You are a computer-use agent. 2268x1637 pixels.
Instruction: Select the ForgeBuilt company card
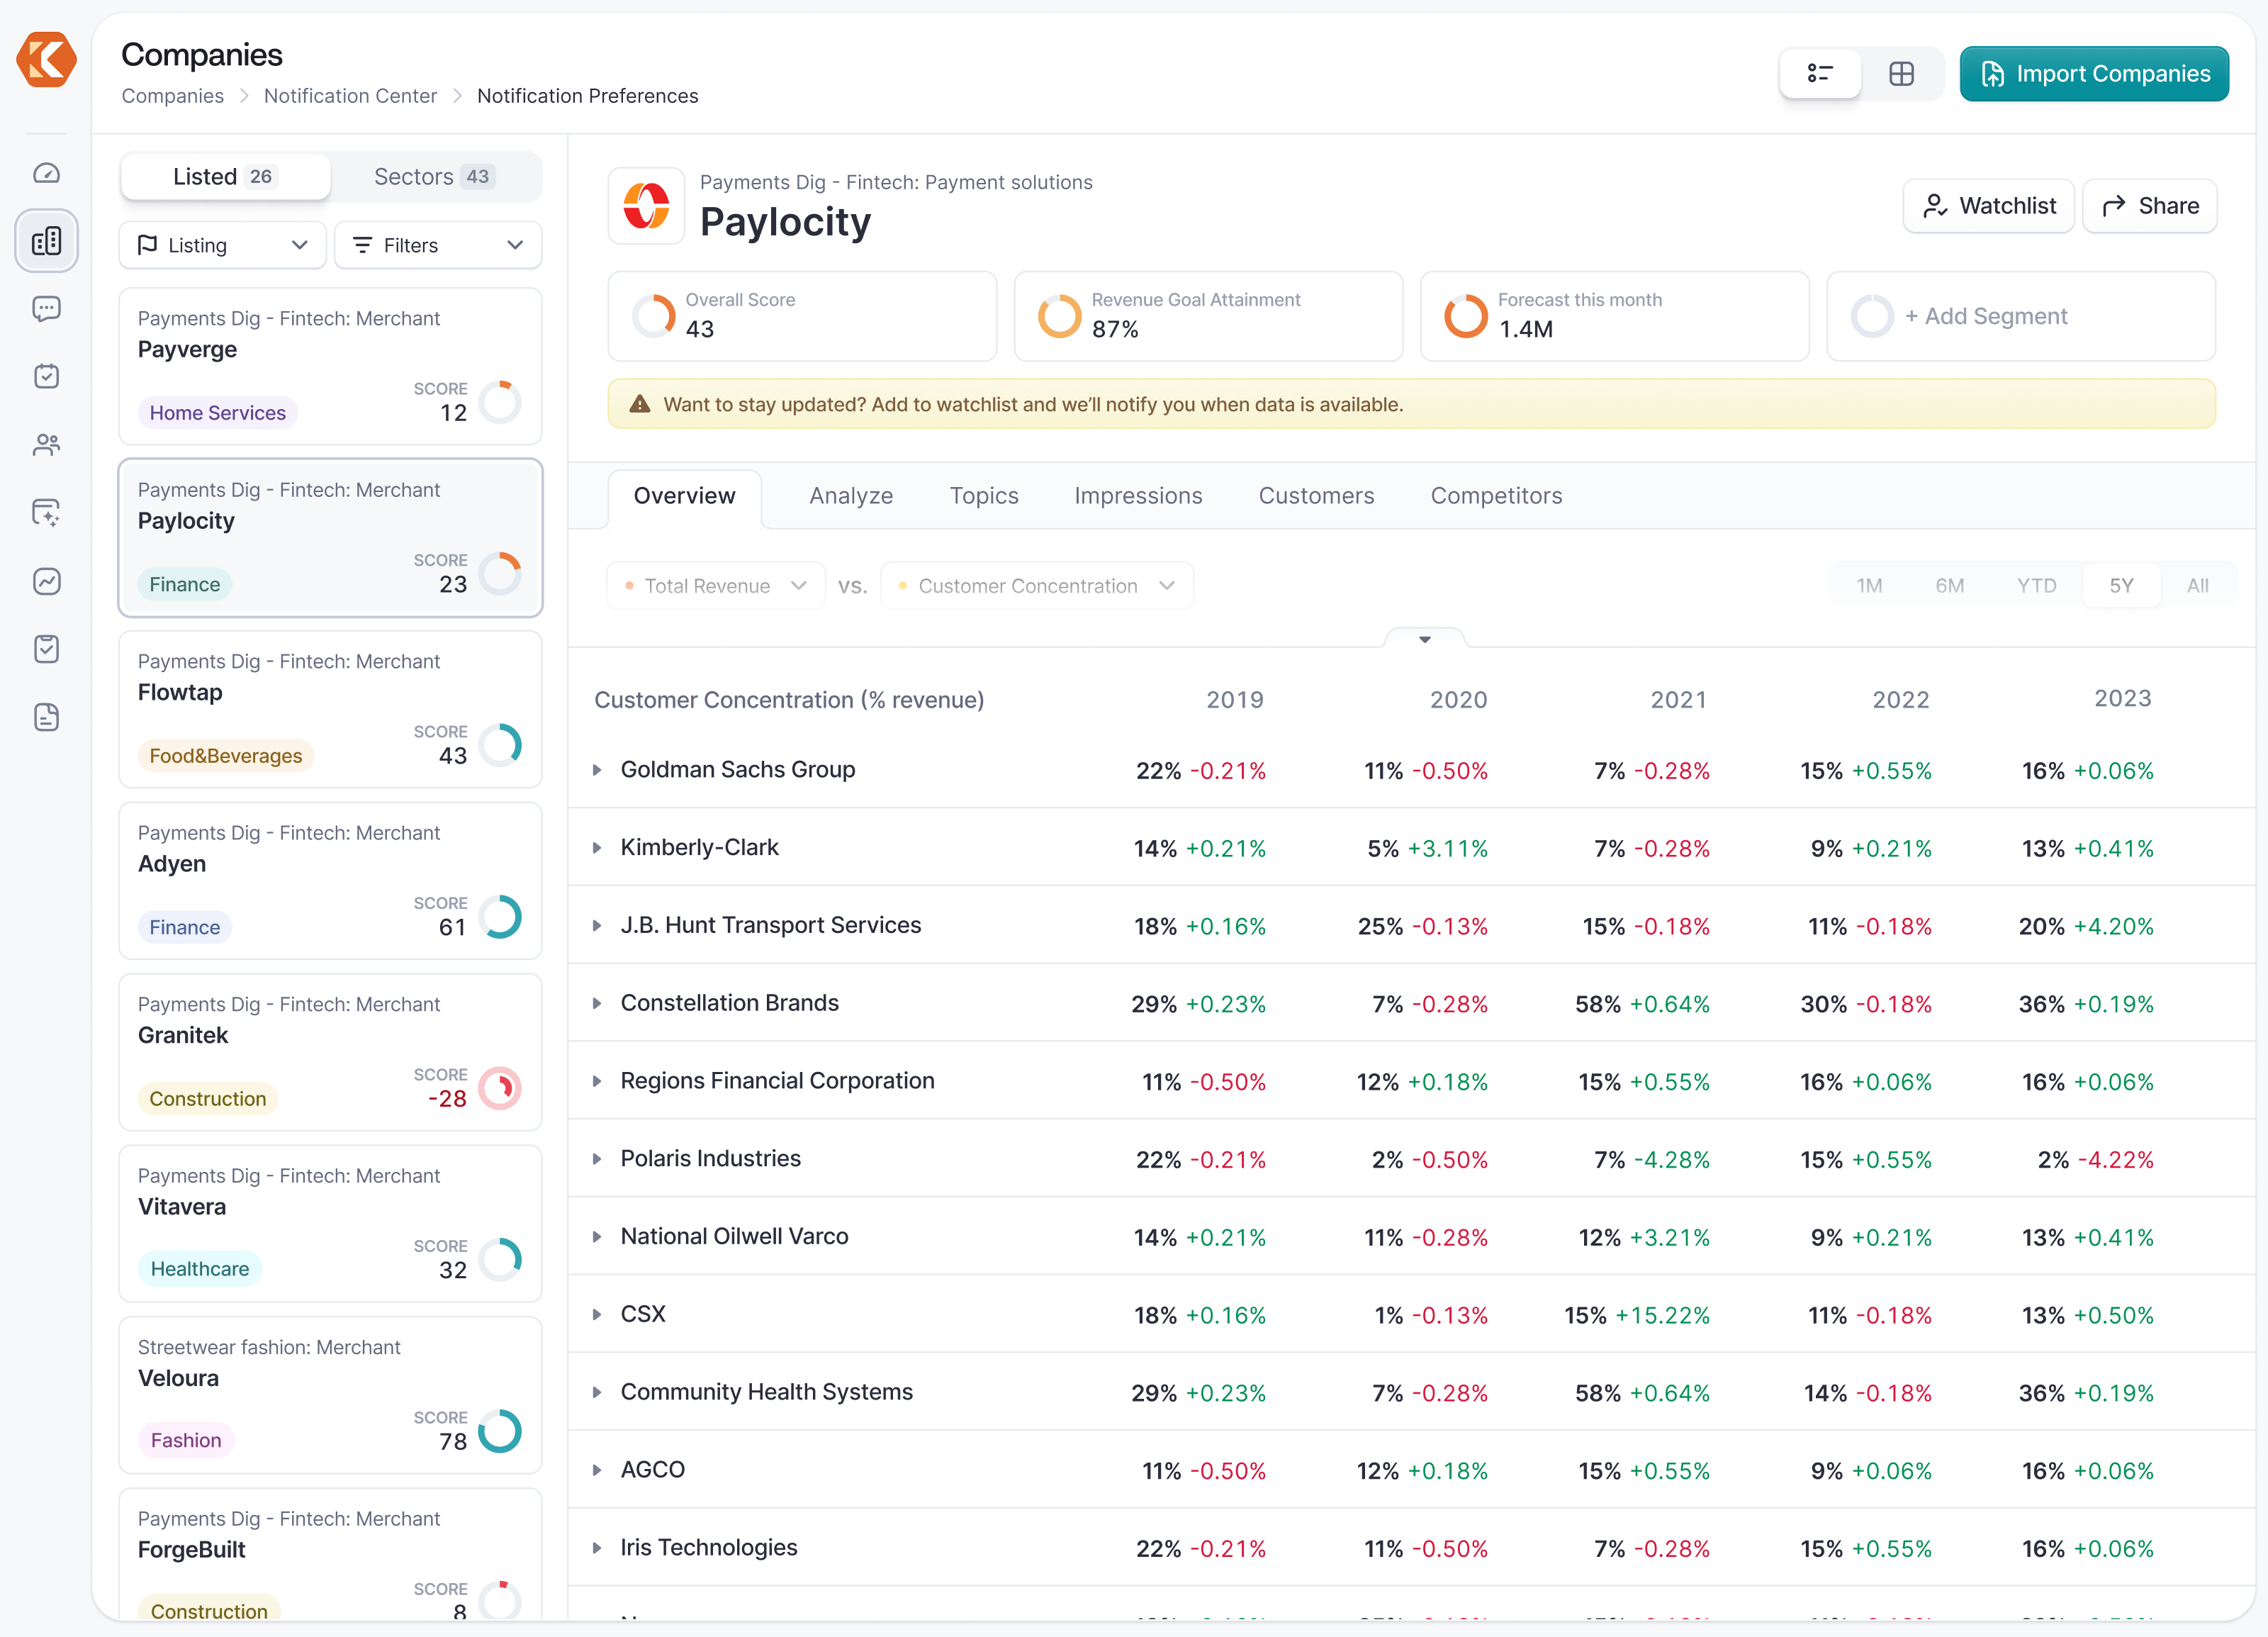click(x=330, y=1553)
